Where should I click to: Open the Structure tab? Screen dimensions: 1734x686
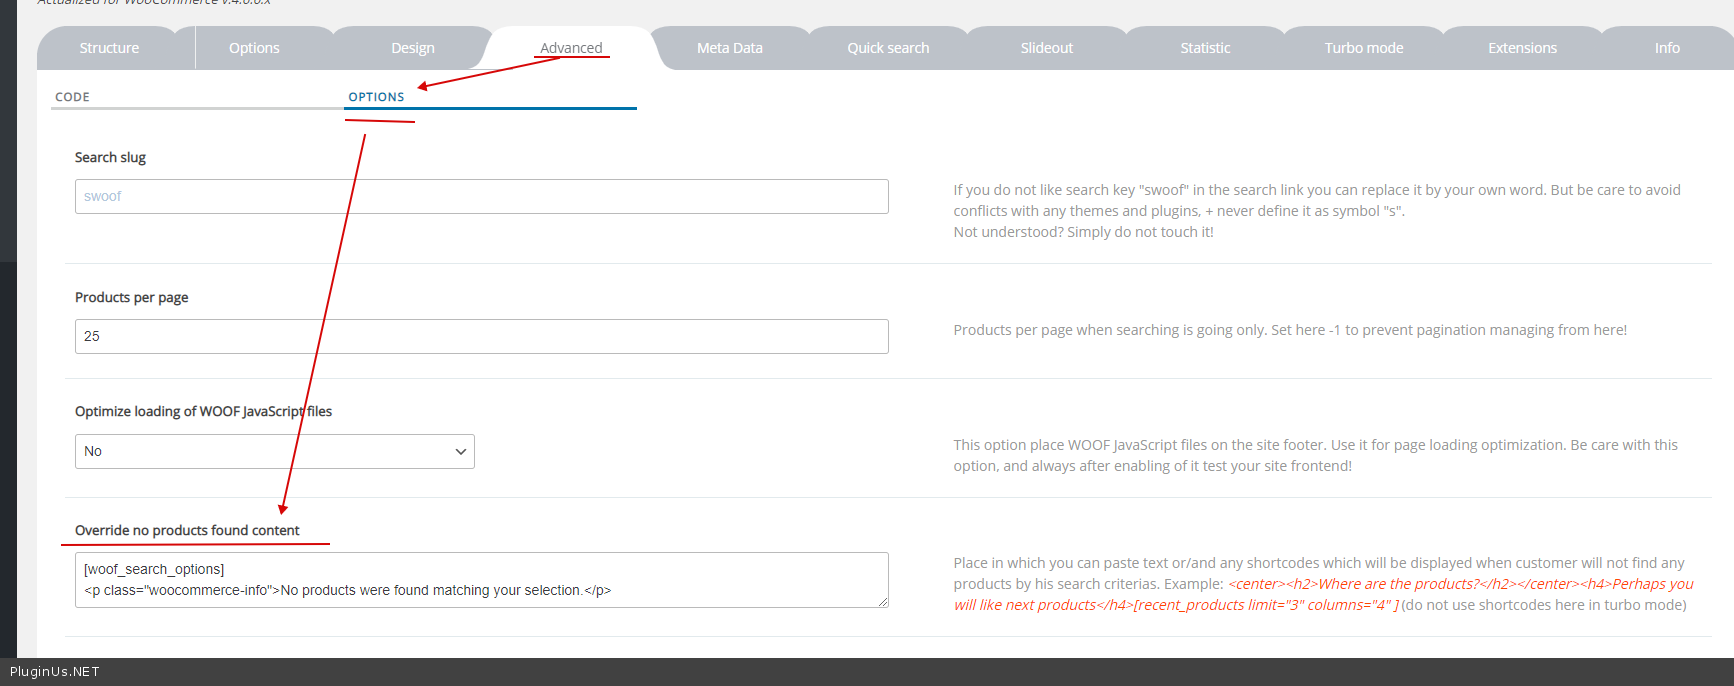(109, 48)
